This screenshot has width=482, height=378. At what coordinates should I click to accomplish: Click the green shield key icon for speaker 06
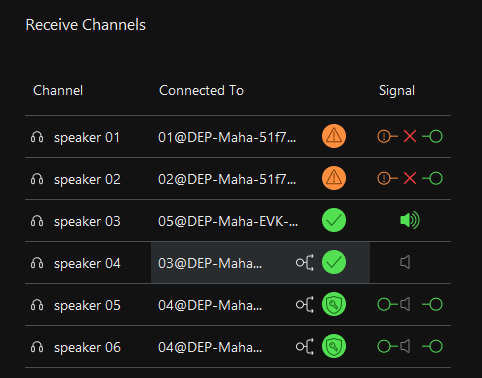(x=334, y=346)
